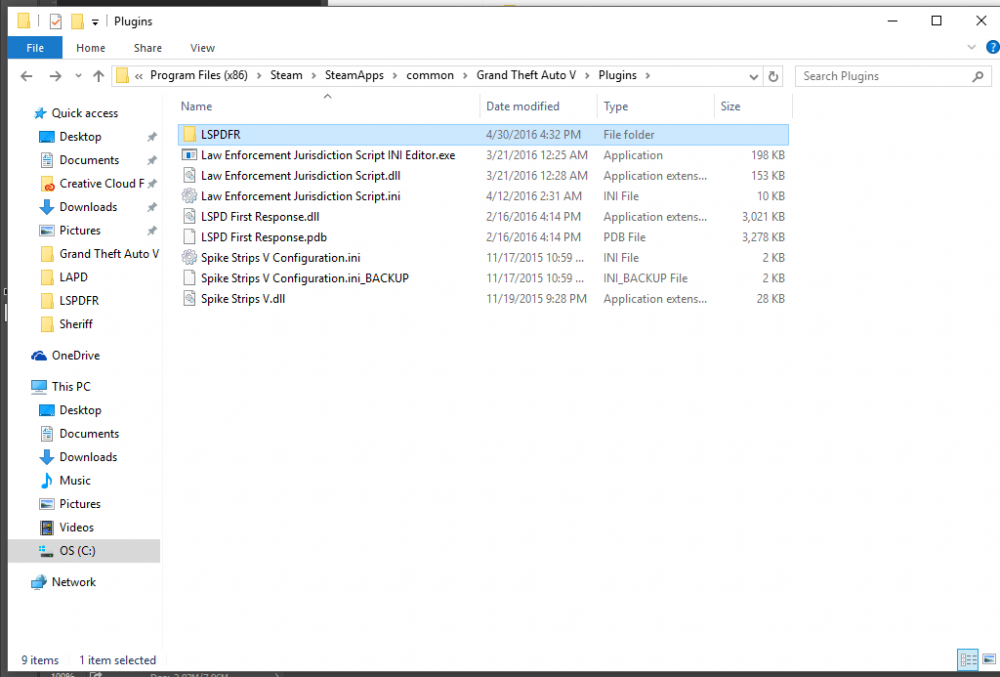
Task: Open the recent locations dropdown arrow
Action: click(78, 76)
